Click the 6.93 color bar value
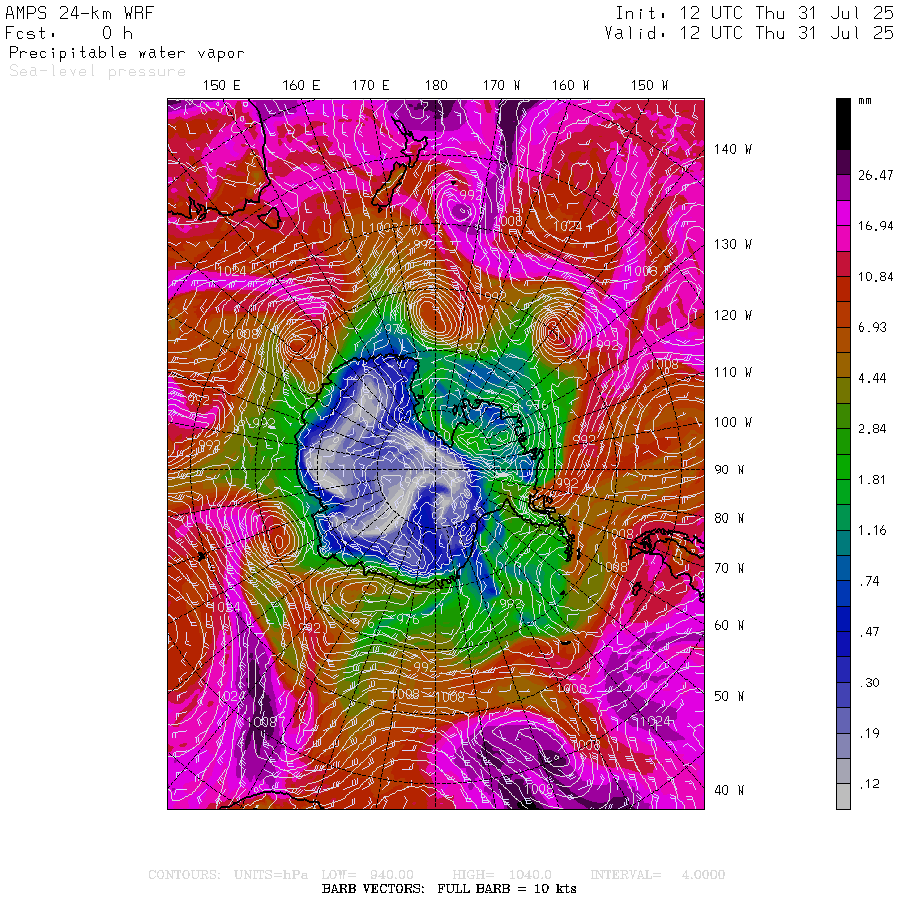The image size is (900, 900). tap(872, 328)
